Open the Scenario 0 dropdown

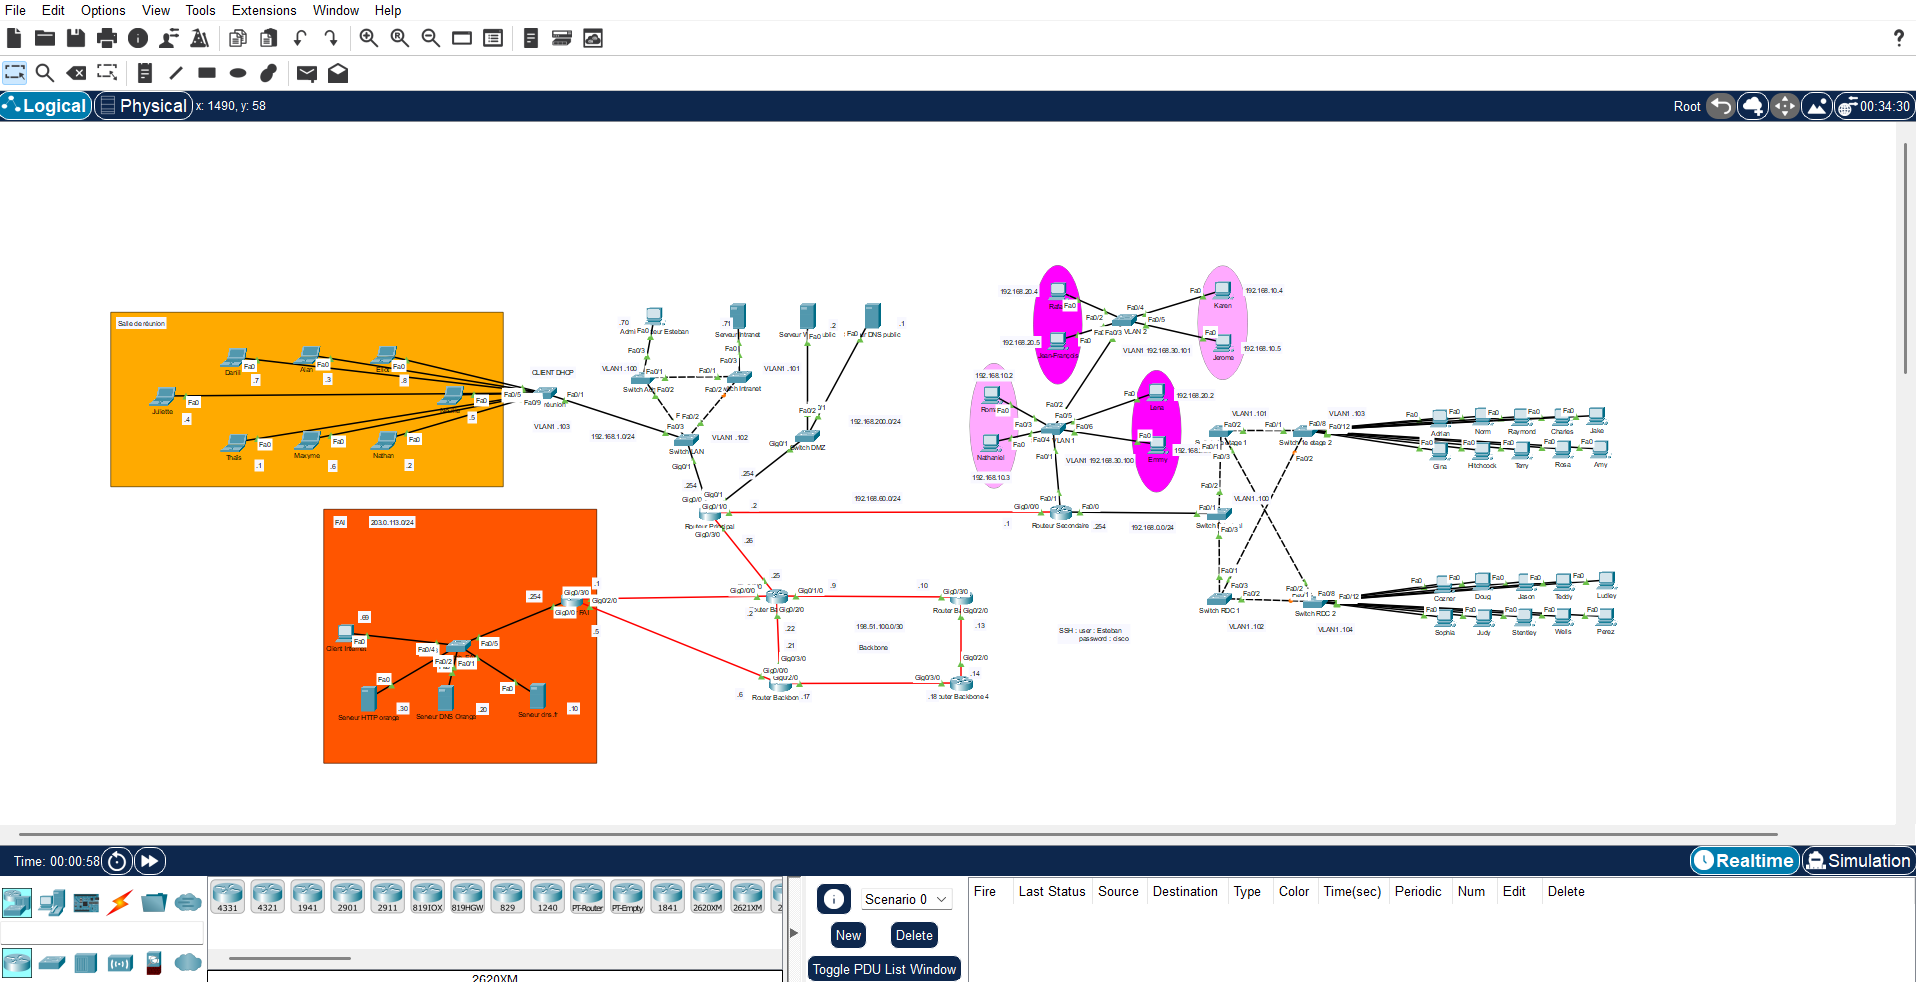point(905,899)
